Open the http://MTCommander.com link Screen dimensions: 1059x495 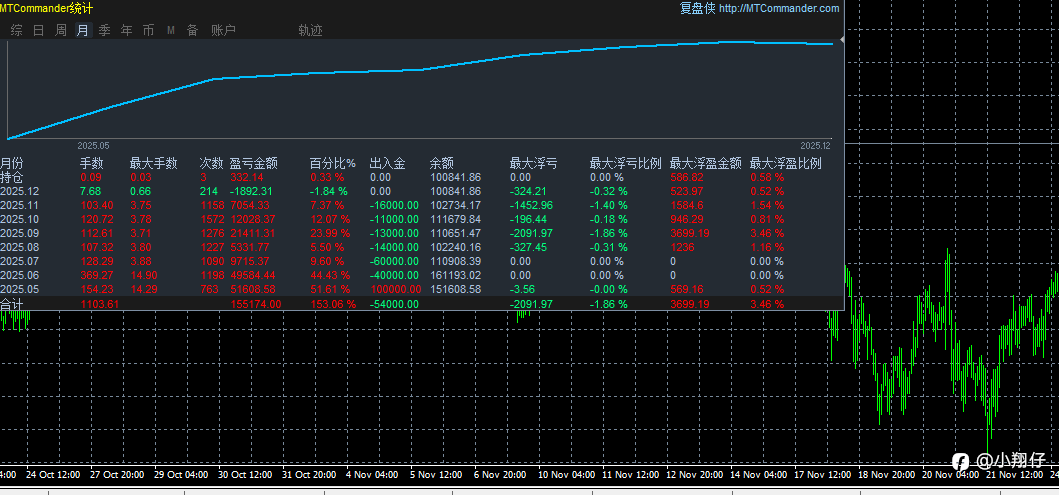[779, 8]
